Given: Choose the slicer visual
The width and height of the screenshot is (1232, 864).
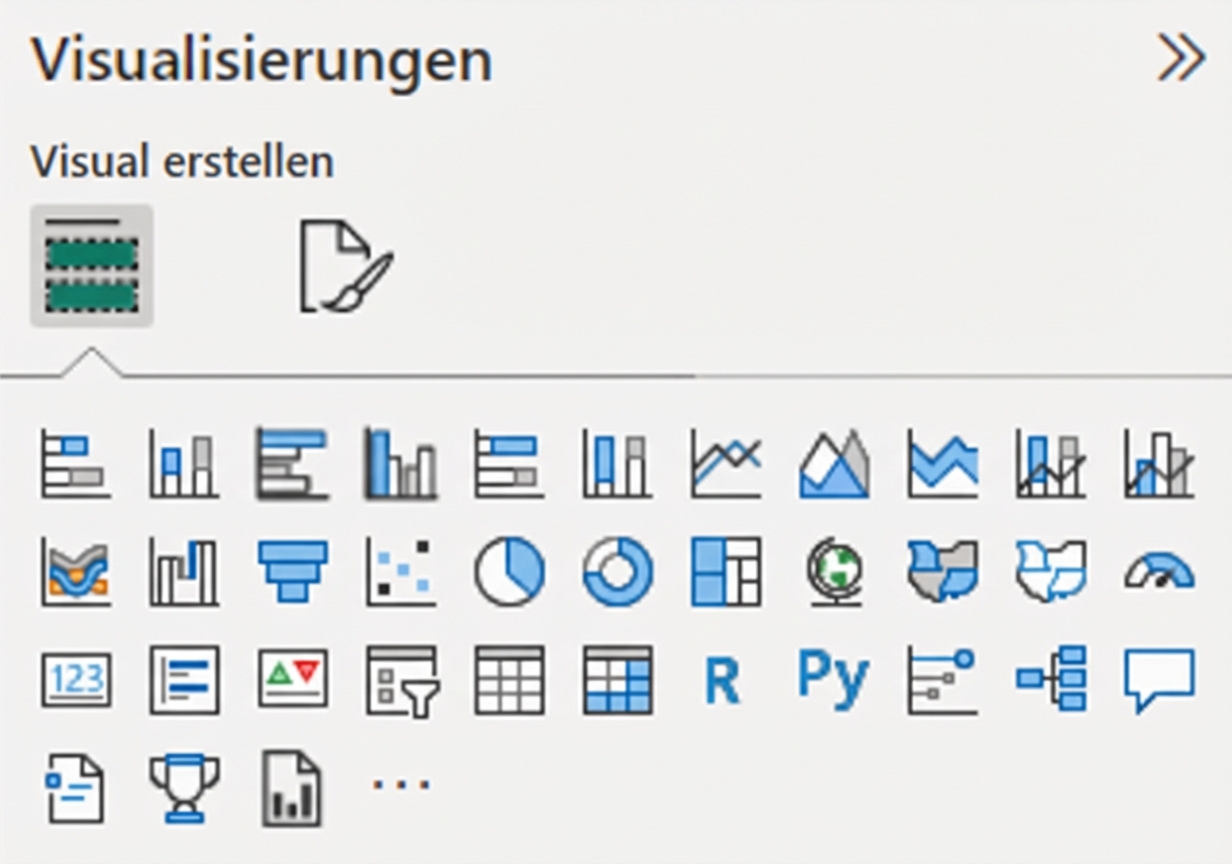Looking at the screenshot, I should coord(401,681).
